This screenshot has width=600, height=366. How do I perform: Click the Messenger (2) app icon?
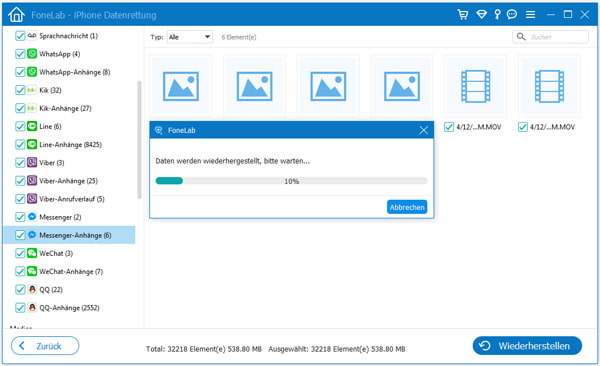click(x=32, y=217)
